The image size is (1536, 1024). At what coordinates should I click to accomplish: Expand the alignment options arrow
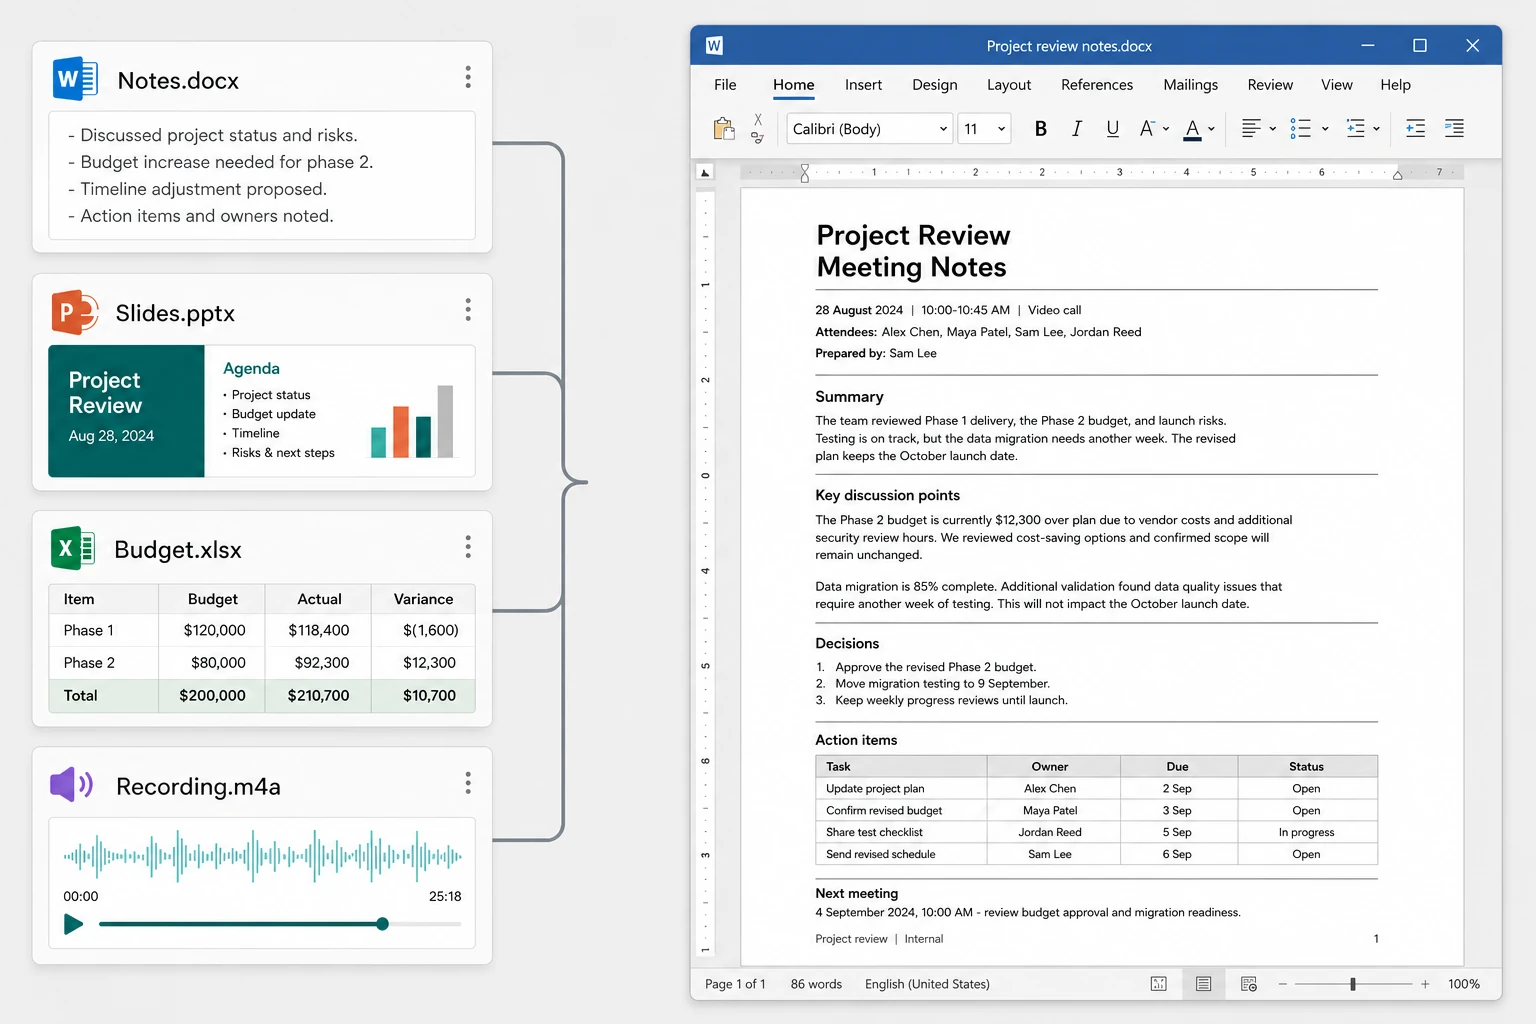[1272, 129]
